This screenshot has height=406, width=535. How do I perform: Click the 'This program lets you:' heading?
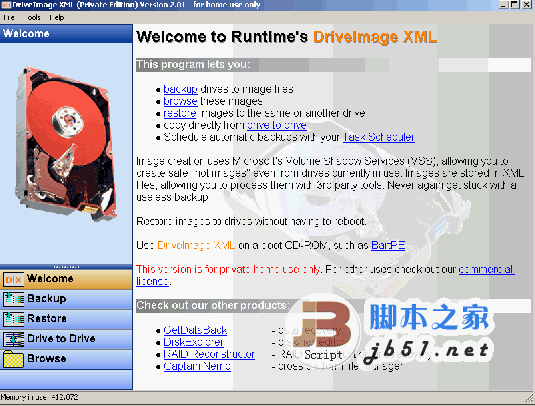pos(193,65)
